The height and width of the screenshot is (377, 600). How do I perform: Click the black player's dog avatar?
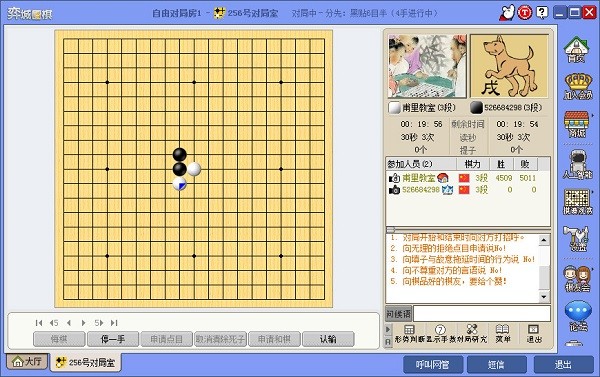tap(509, 66)
